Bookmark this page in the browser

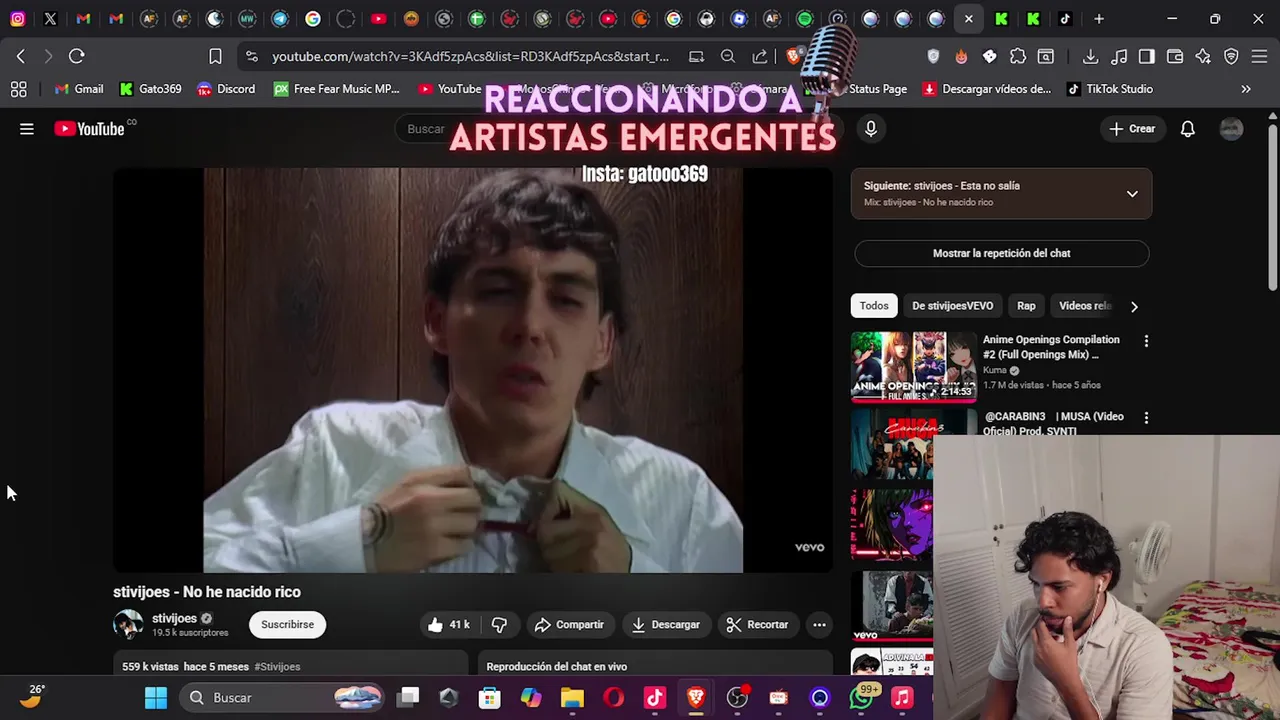click(215, 57)
